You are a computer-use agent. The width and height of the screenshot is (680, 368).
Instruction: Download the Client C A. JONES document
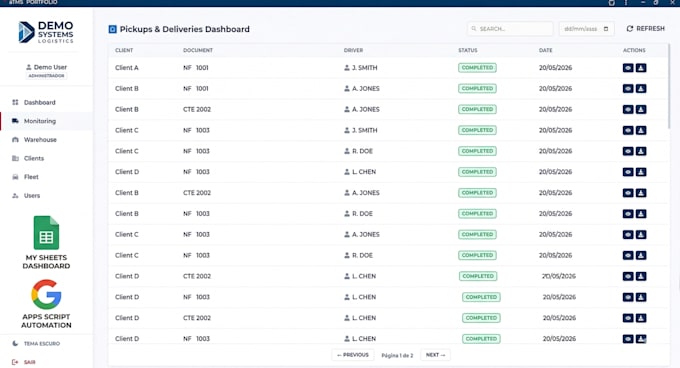pos(641,234)
